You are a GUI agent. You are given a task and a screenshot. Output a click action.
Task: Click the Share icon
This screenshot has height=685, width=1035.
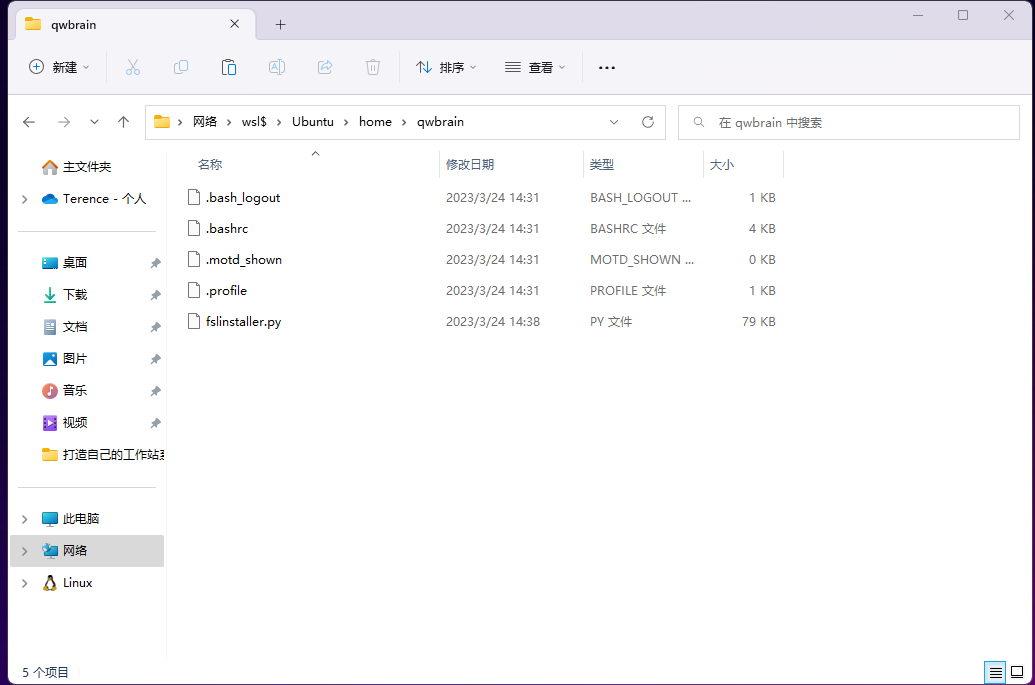[325, 67]
